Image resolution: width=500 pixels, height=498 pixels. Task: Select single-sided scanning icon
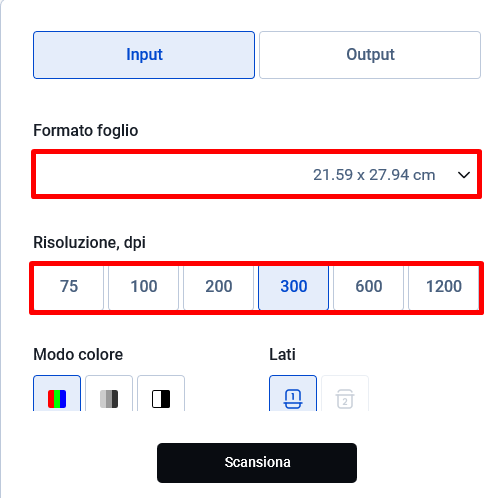click(x=293, y=394)
